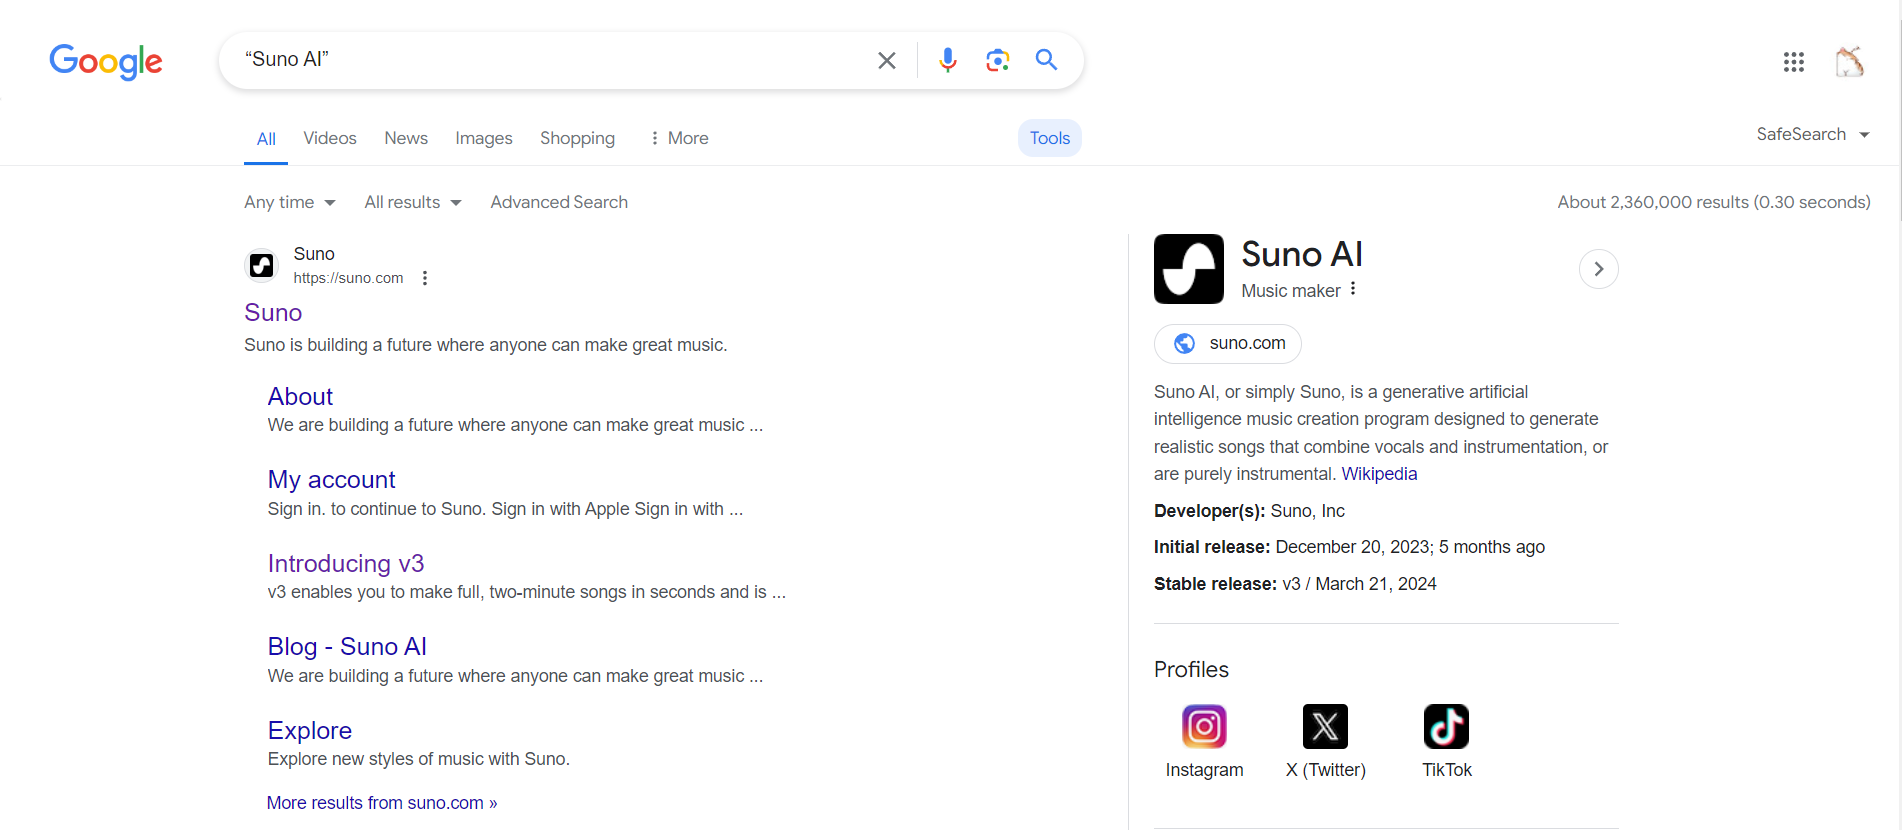
Task: Click the magnifying glass search icon
Action: pyautogui.click(x=1046, y=60)
